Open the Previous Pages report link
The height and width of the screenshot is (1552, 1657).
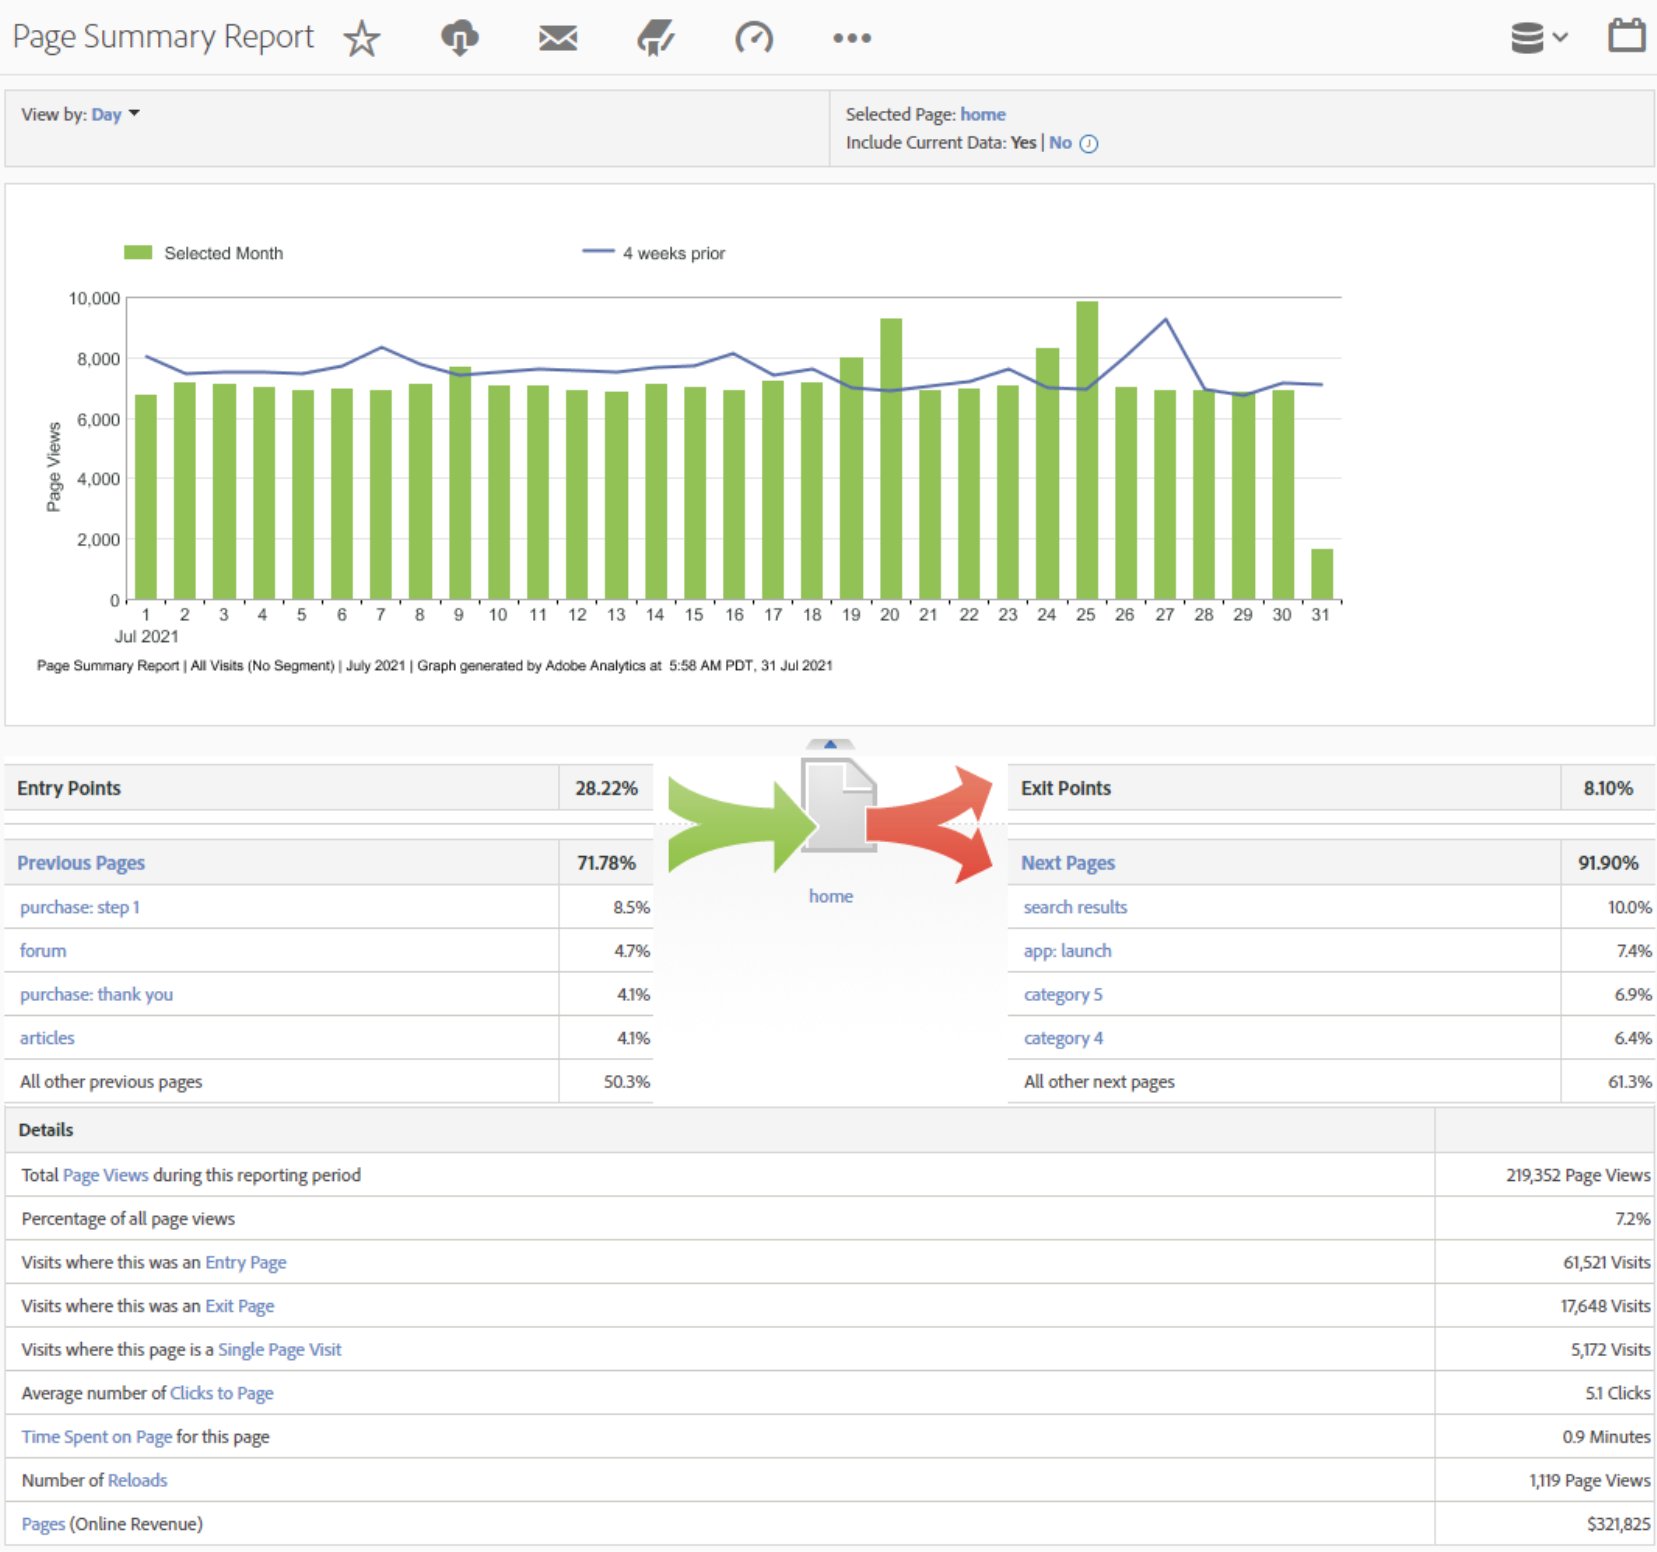(81, 863)
